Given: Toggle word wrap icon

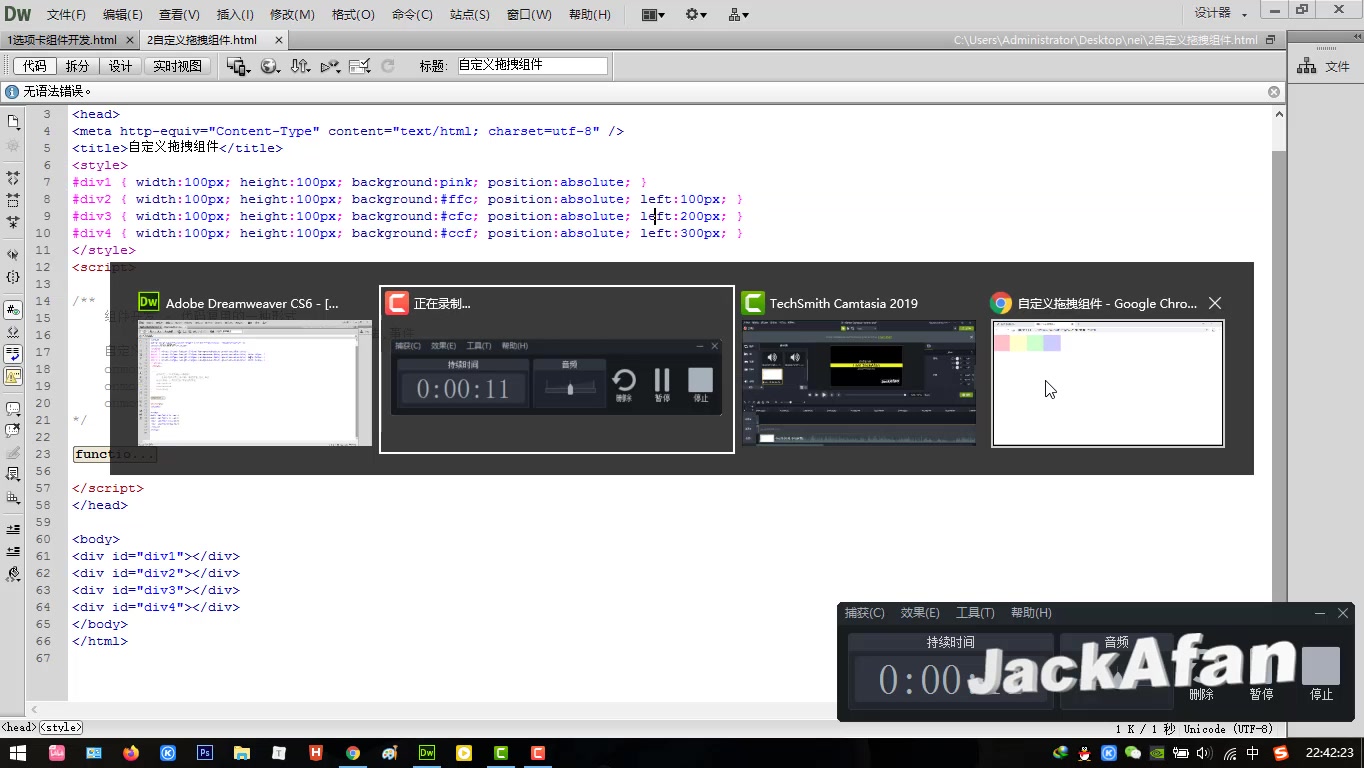Looking at the screenshot, I should [x=13, y=354].
